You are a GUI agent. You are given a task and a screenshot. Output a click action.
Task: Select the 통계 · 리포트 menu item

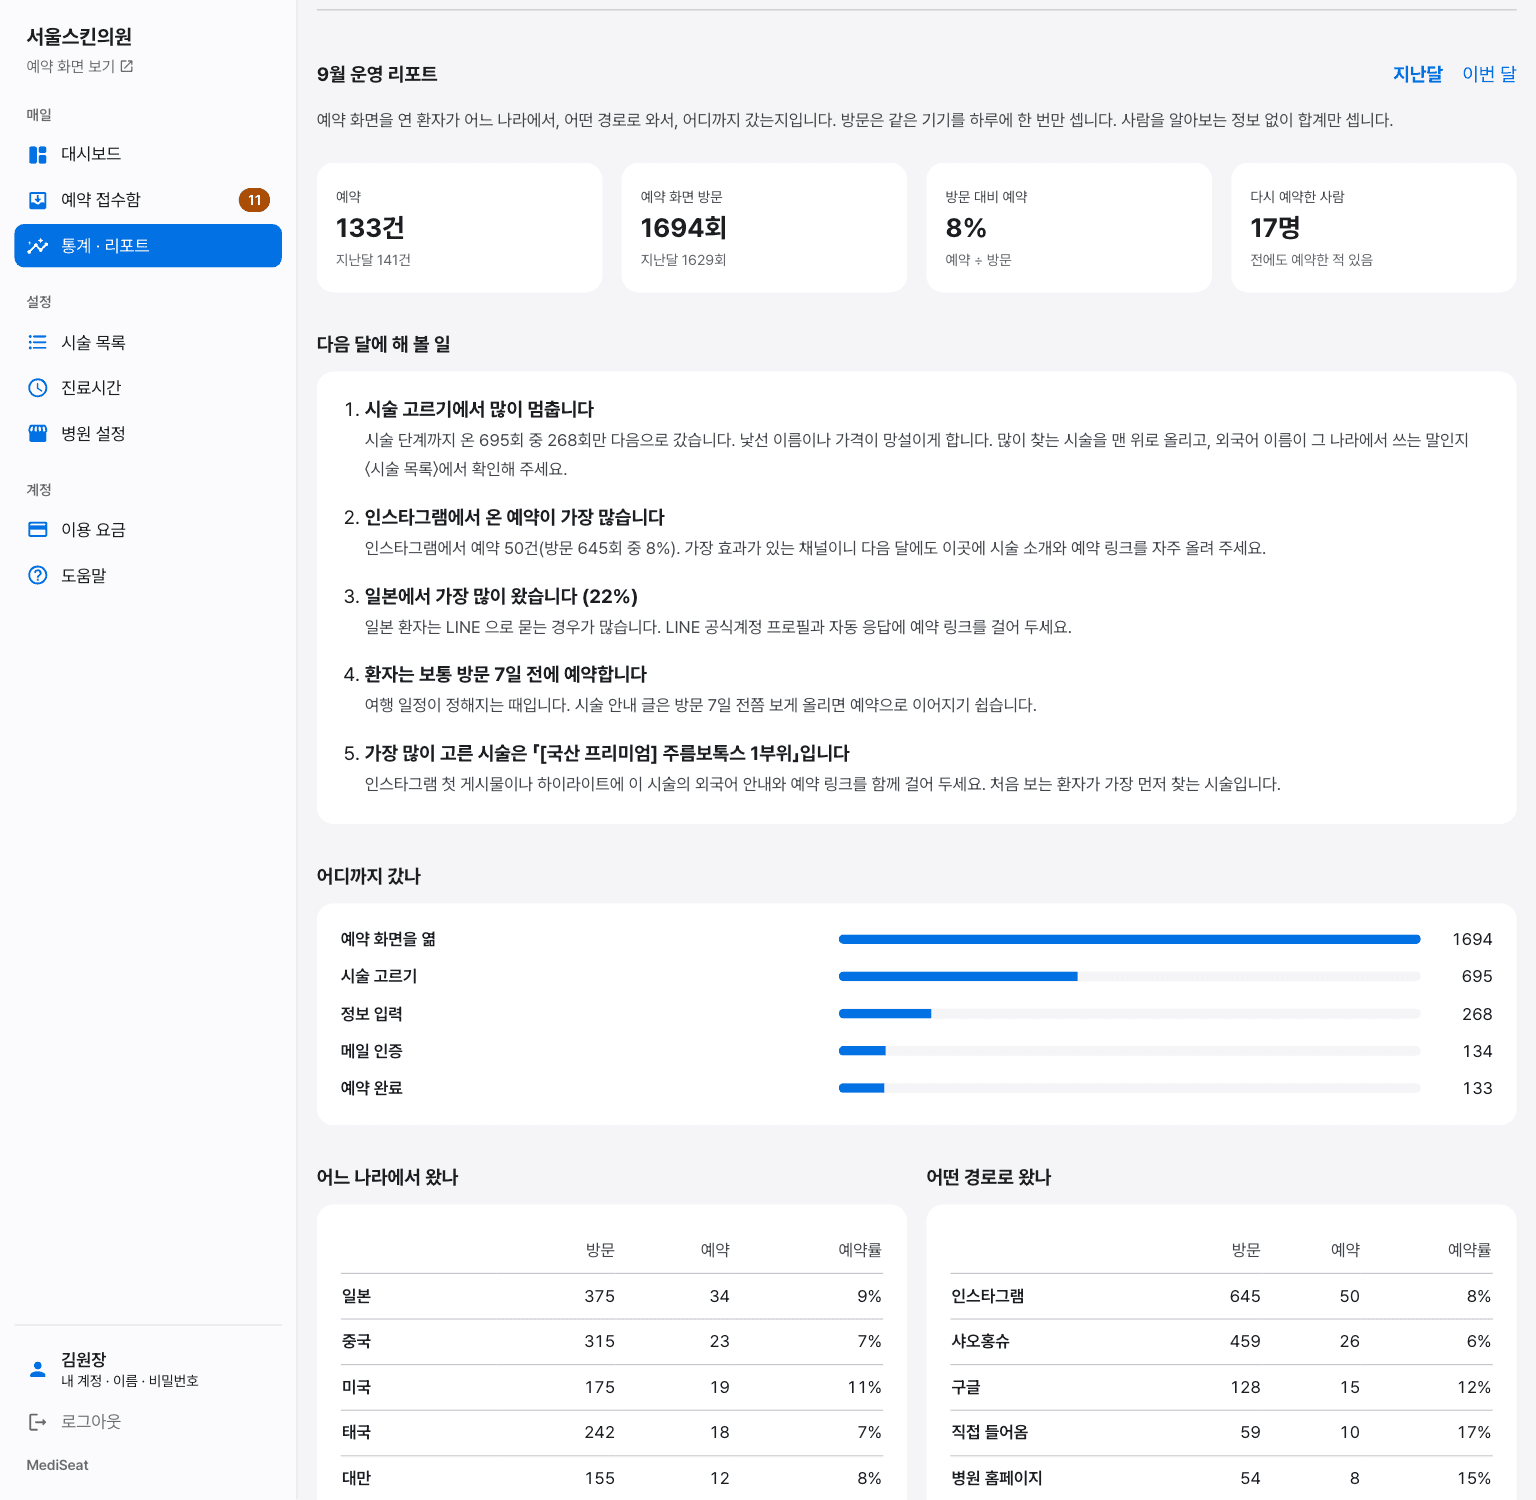point(148,246)
